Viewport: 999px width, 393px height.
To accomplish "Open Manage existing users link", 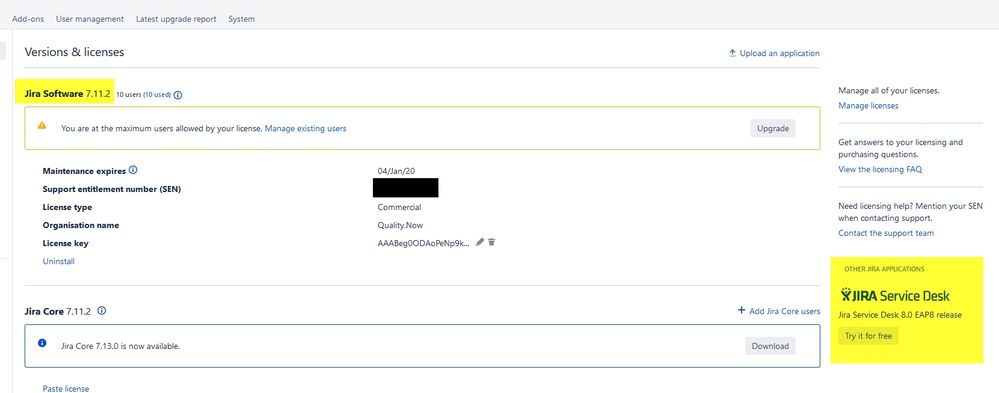I will tap(306, 128).
